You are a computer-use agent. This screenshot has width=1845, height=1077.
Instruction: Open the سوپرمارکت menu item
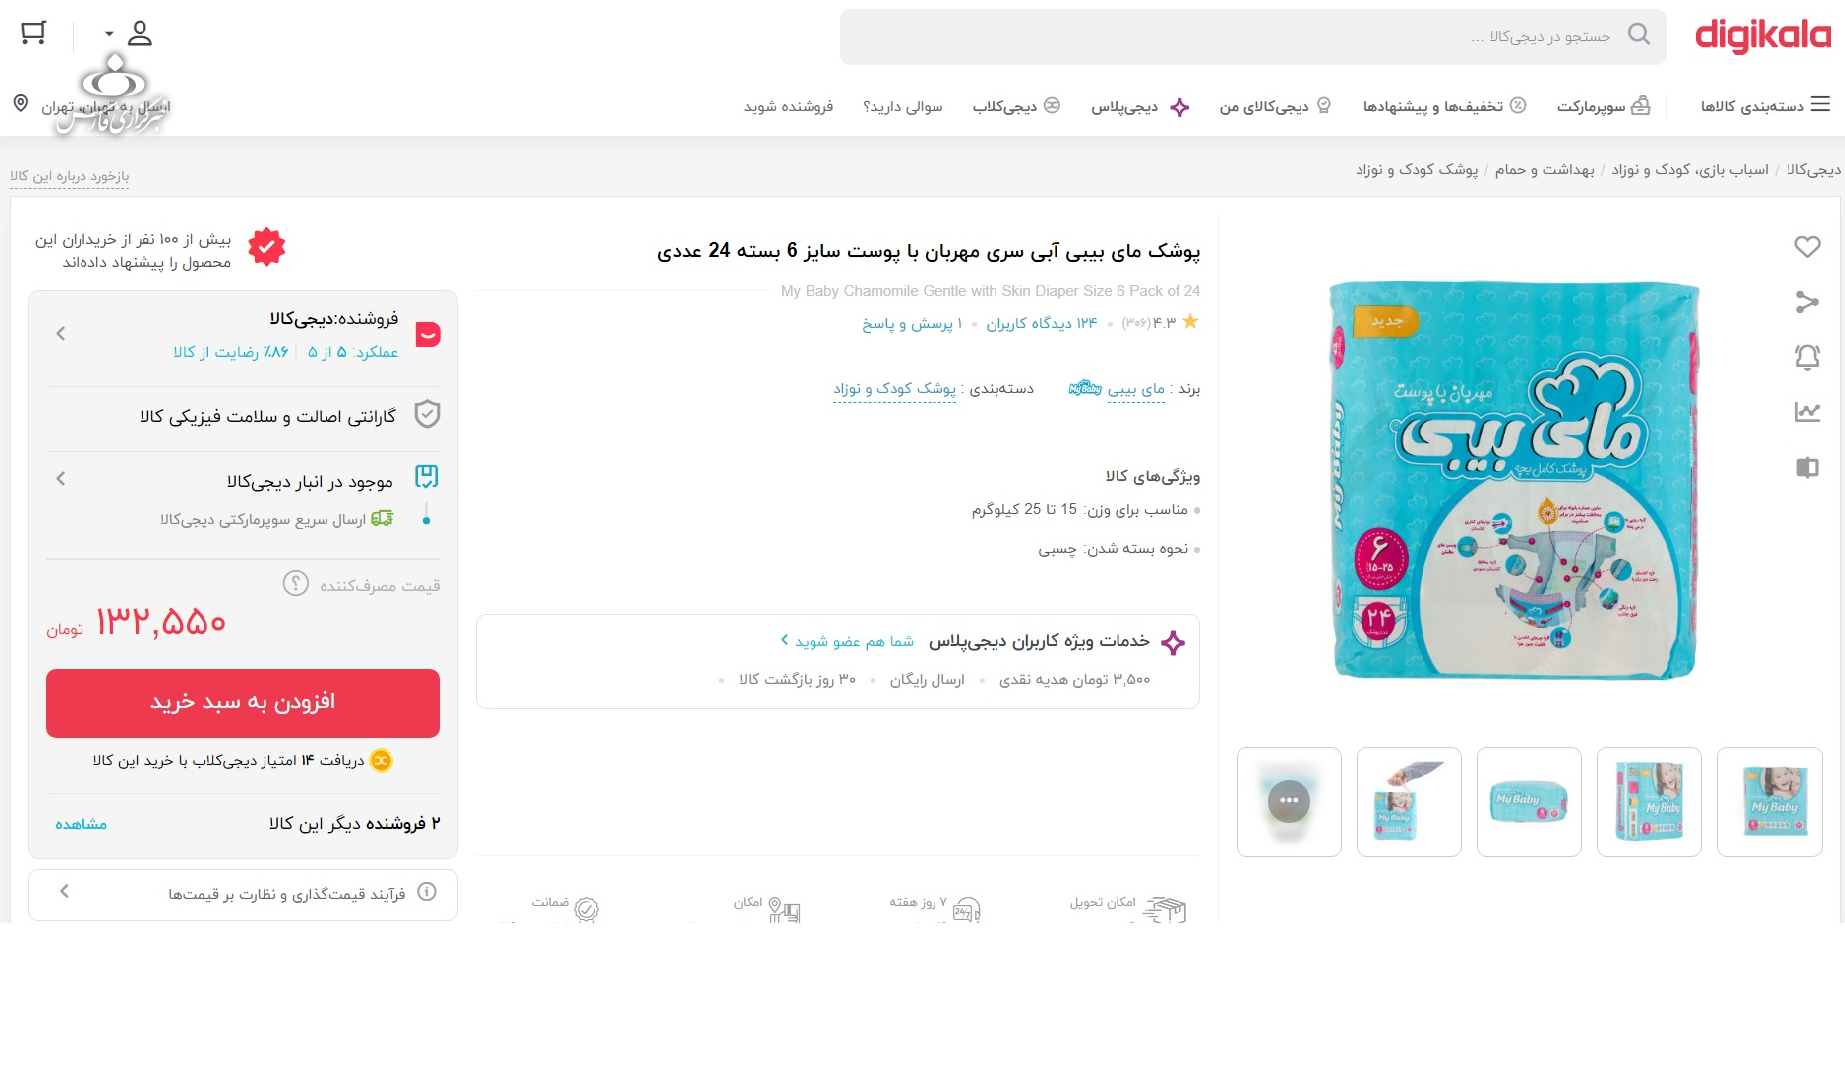point(1603,106)
